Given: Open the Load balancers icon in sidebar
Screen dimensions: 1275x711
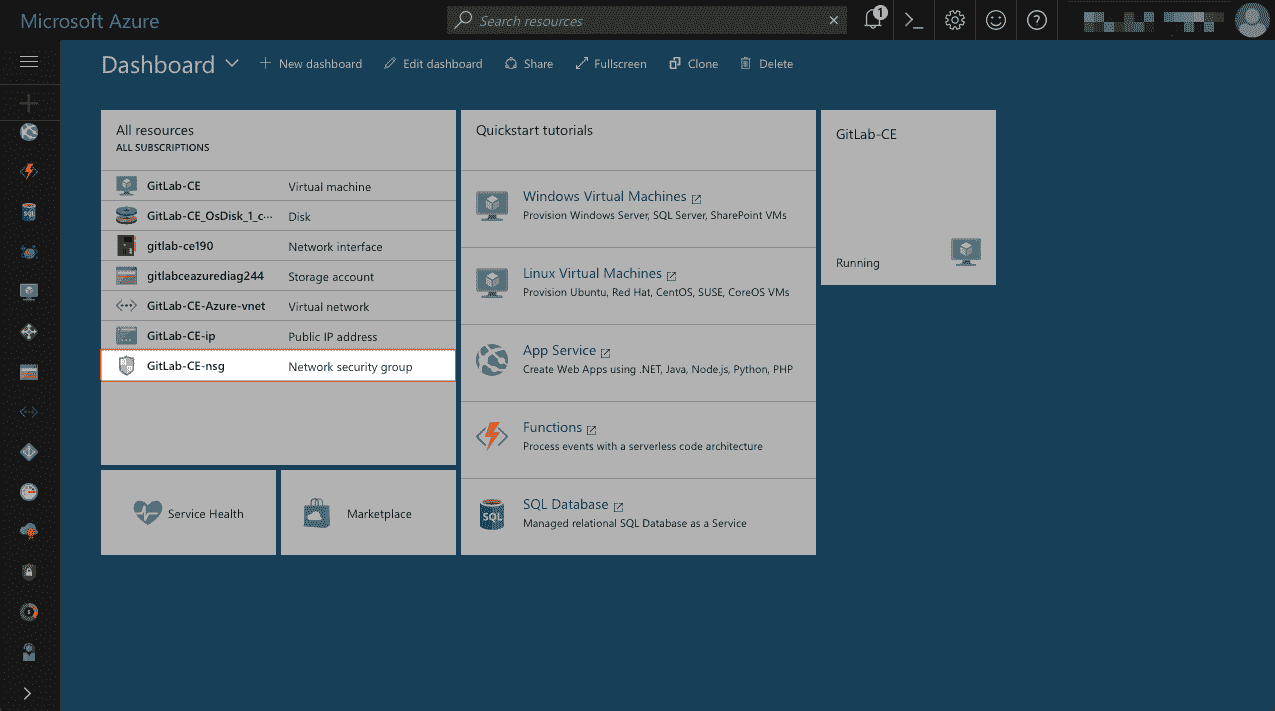Looking at the screenshot, I should coord(29,331).
